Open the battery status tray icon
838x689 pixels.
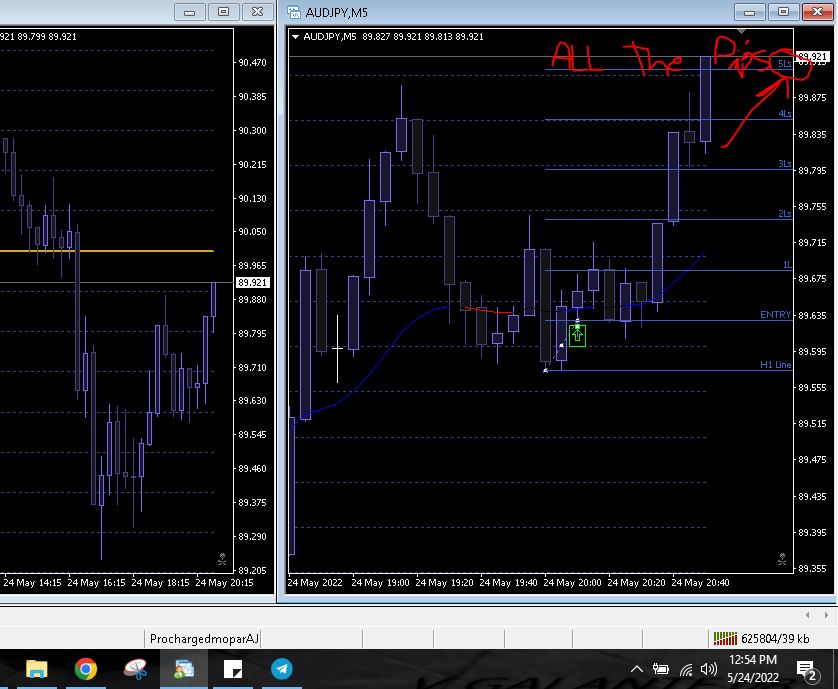tap(661, 669)
